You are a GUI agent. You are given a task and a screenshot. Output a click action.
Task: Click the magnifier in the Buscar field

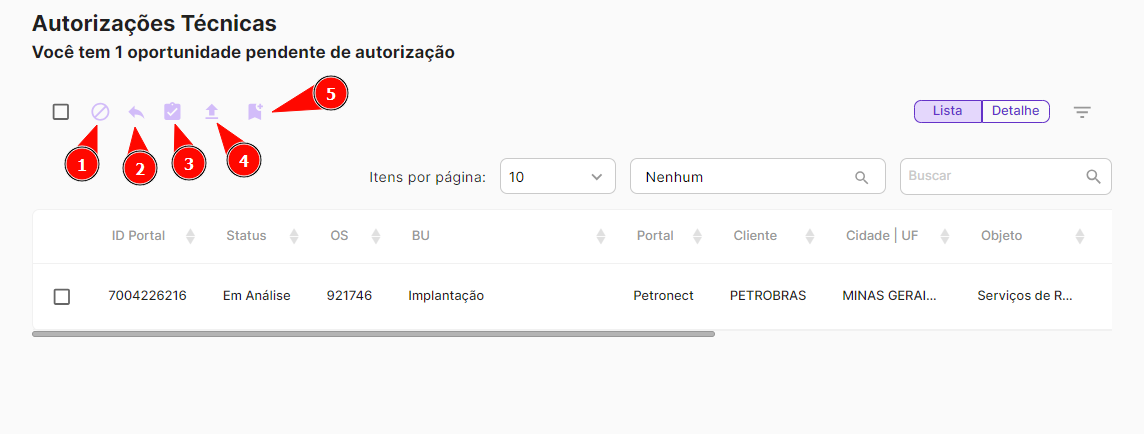point(1093,176)
